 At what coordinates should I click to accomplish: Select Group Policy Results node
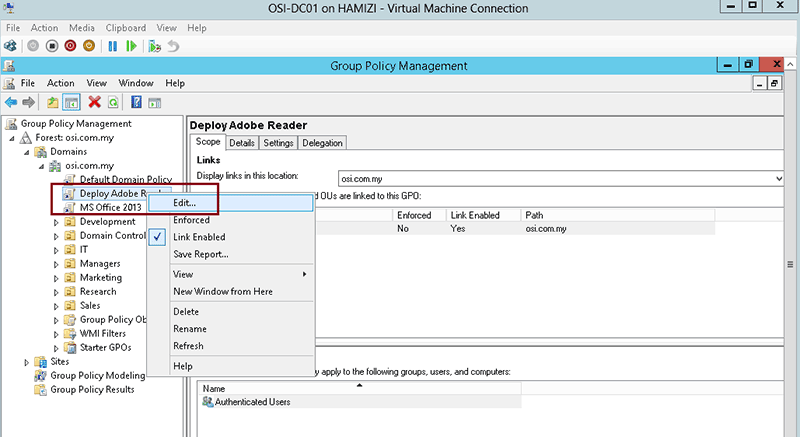click(92, 390)
